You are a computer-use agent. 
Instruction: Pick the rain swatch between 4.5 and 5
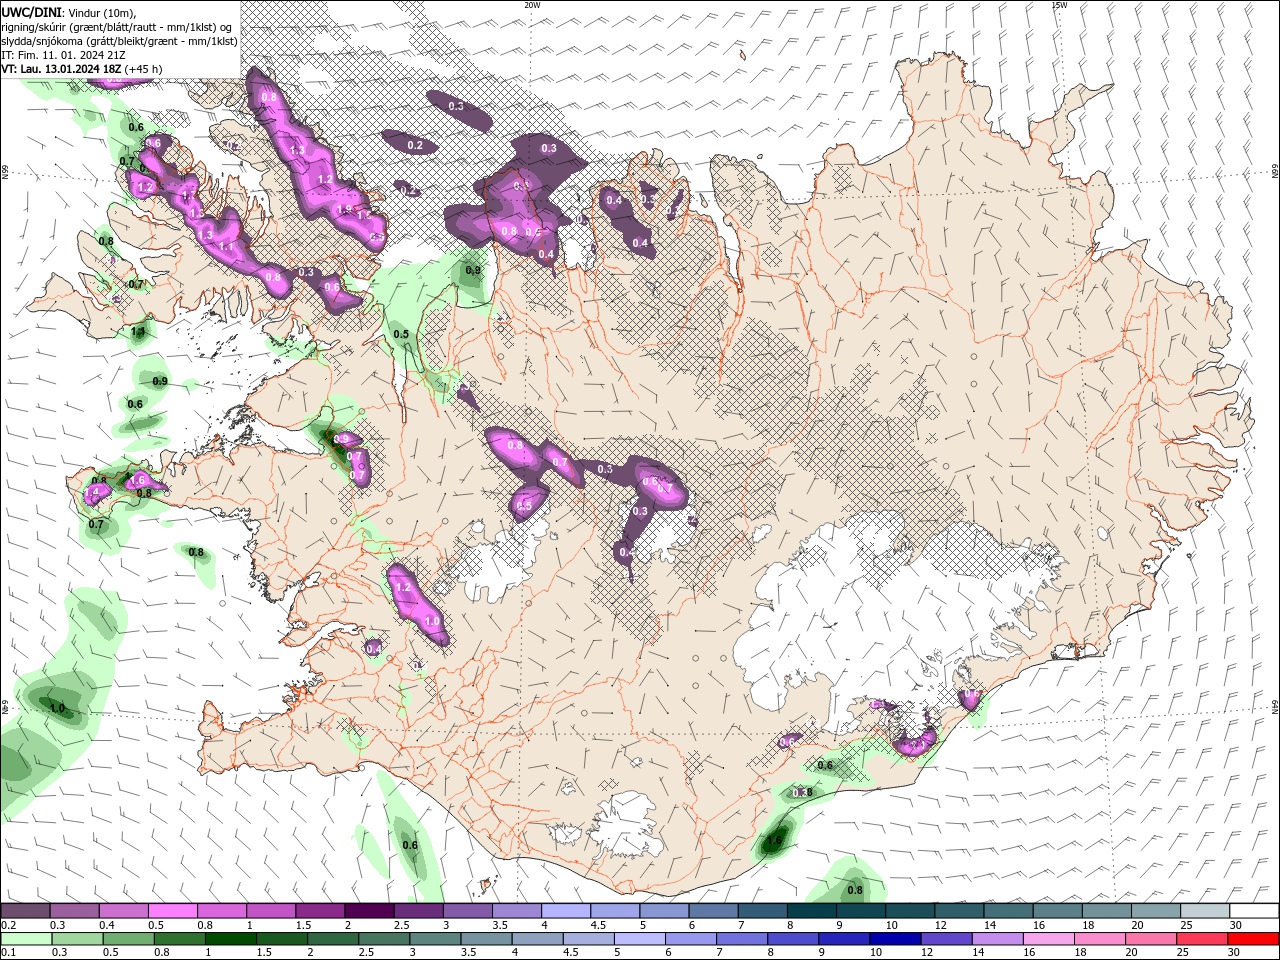(x=591, y=939)
